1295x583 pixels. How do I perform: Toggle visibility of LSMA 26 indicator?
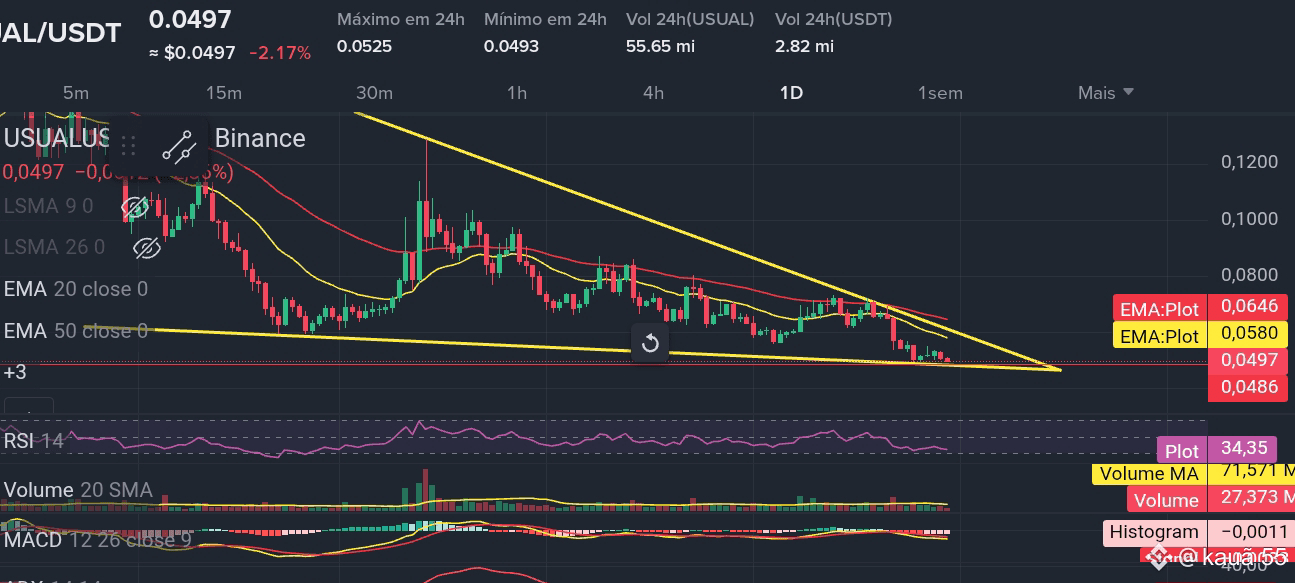(x=147, y=247)
